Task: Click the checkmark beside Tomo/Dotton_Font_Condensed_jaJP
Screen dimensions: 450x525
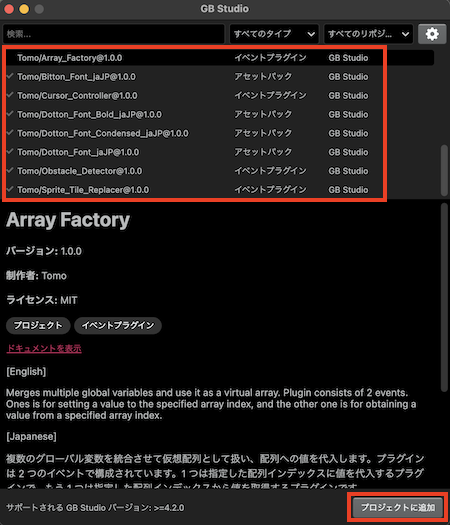Action: [10, 133]
